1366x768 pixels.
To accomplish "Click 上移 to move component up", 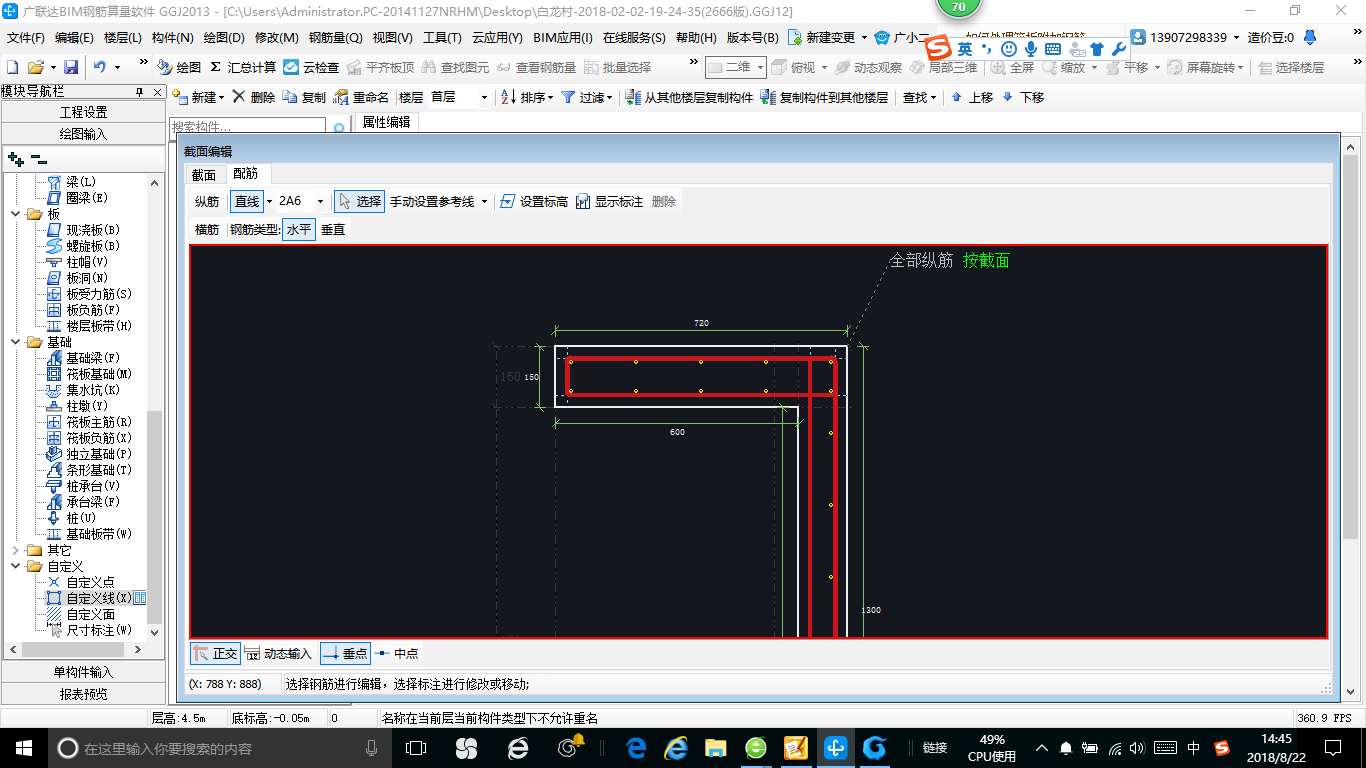I will tap(971, 97).
